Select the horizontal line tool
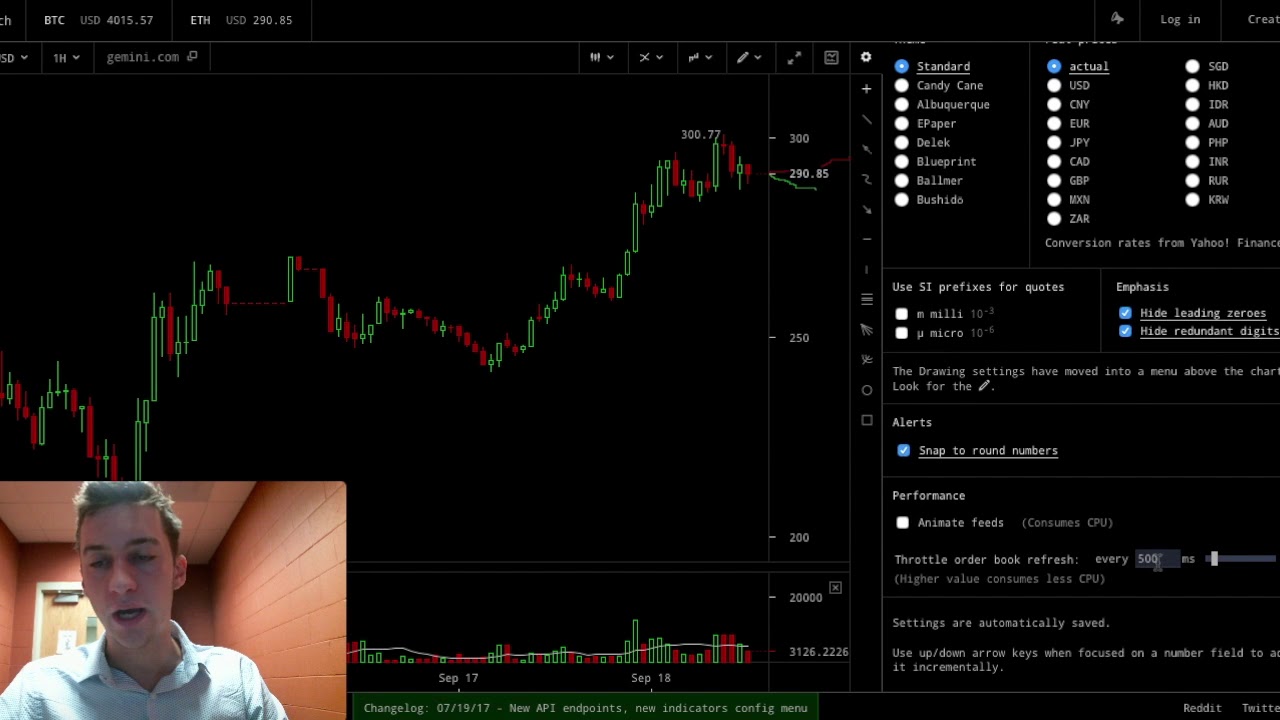Viewport: 1280px width, 720px height. pyautogui.click(x=866, y=239)
